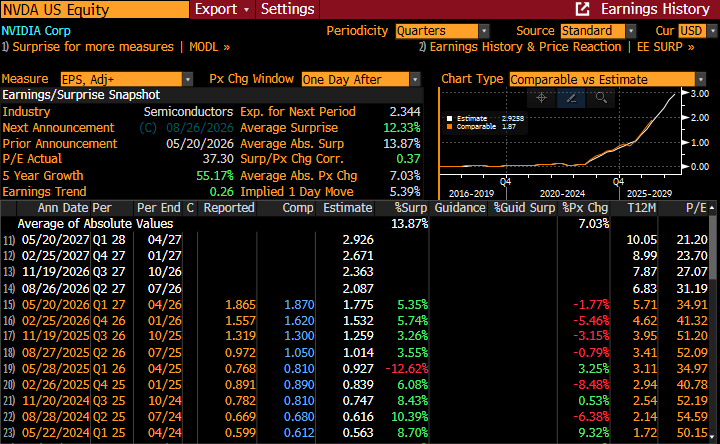Click the %Guid Surp column header
720x444 pixels.
(524, 208)
